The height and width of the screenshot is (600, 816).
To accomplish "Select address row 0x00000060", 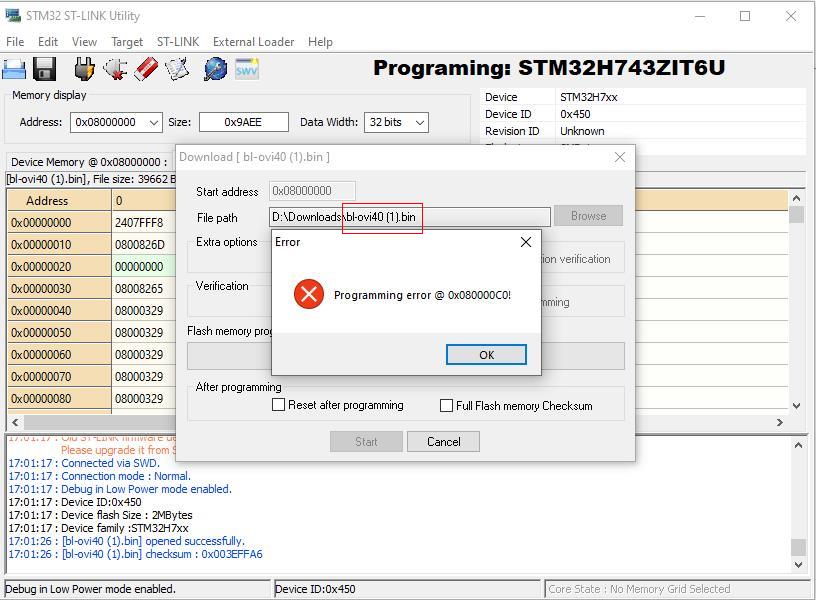I will coord(59,354).
